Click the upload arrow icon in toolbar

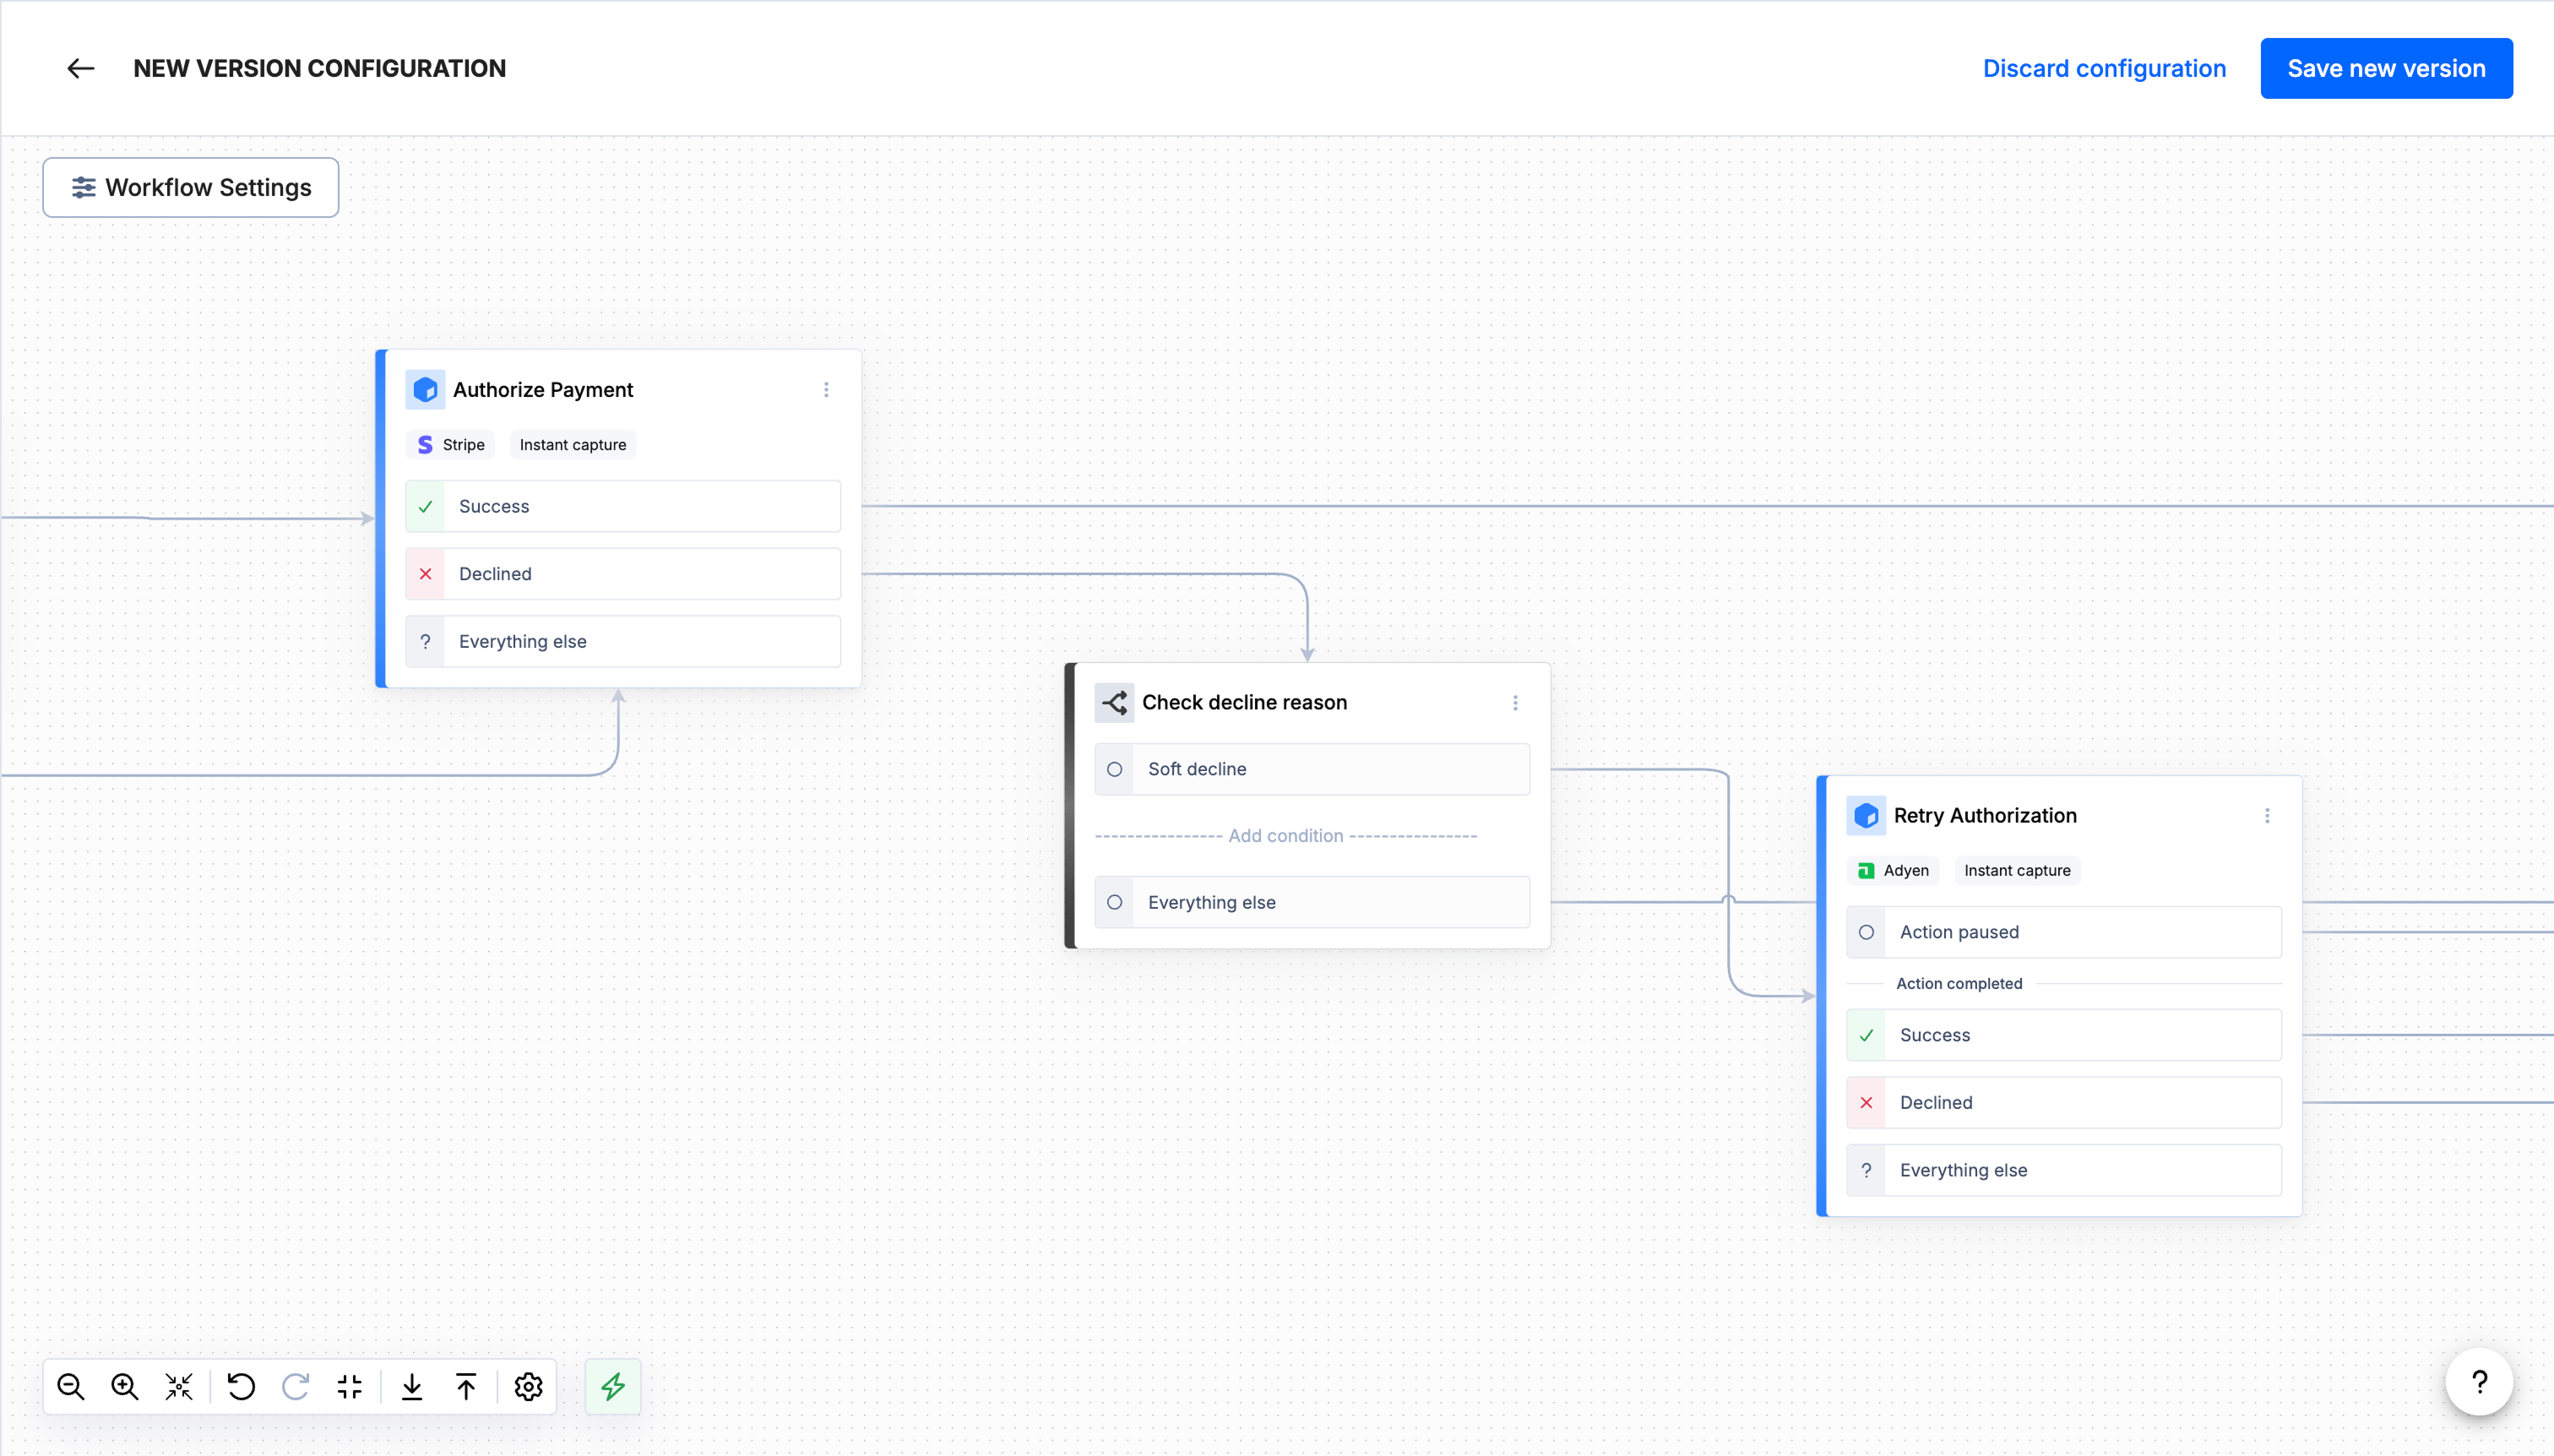pyautogui.click(x=466, y=1386)
